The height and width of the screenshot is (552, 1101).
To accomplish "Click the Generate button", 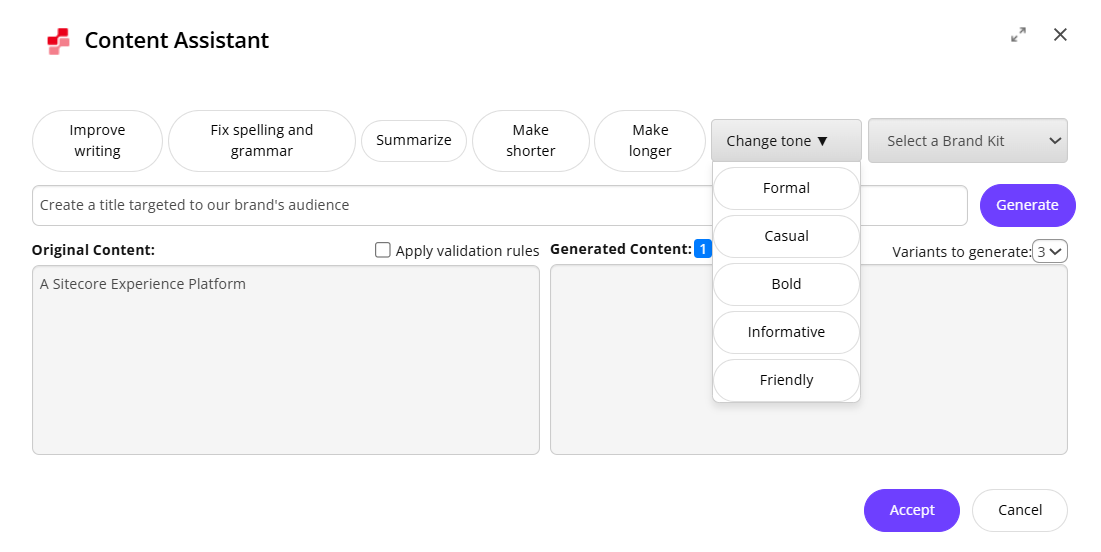I will [x=1027, y=205].
